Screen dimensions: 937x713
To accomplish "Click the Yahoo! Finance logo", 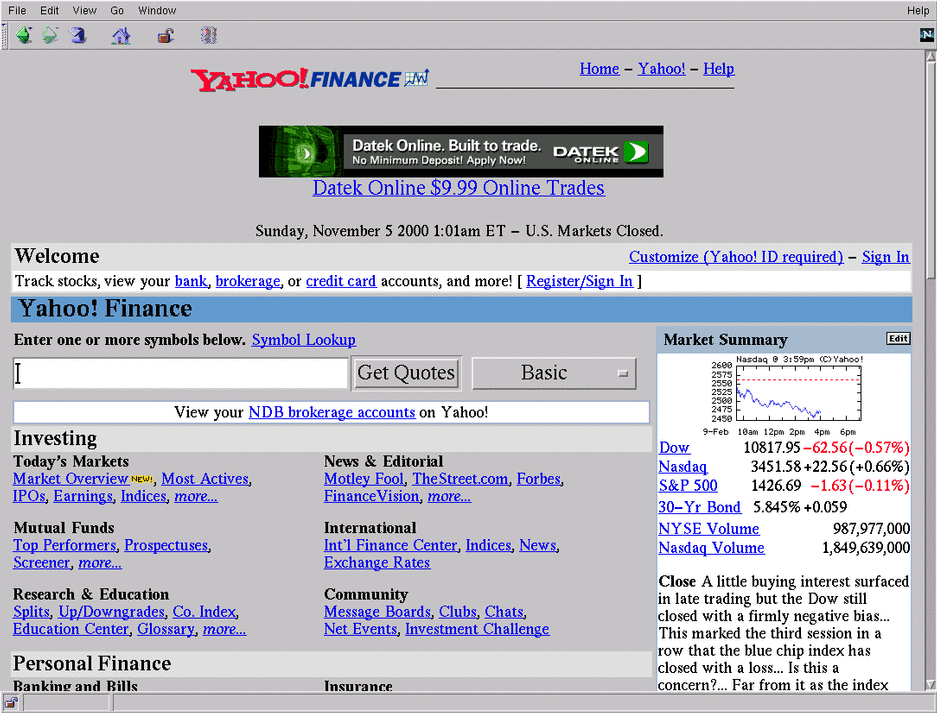I will (x=310, y=79).
